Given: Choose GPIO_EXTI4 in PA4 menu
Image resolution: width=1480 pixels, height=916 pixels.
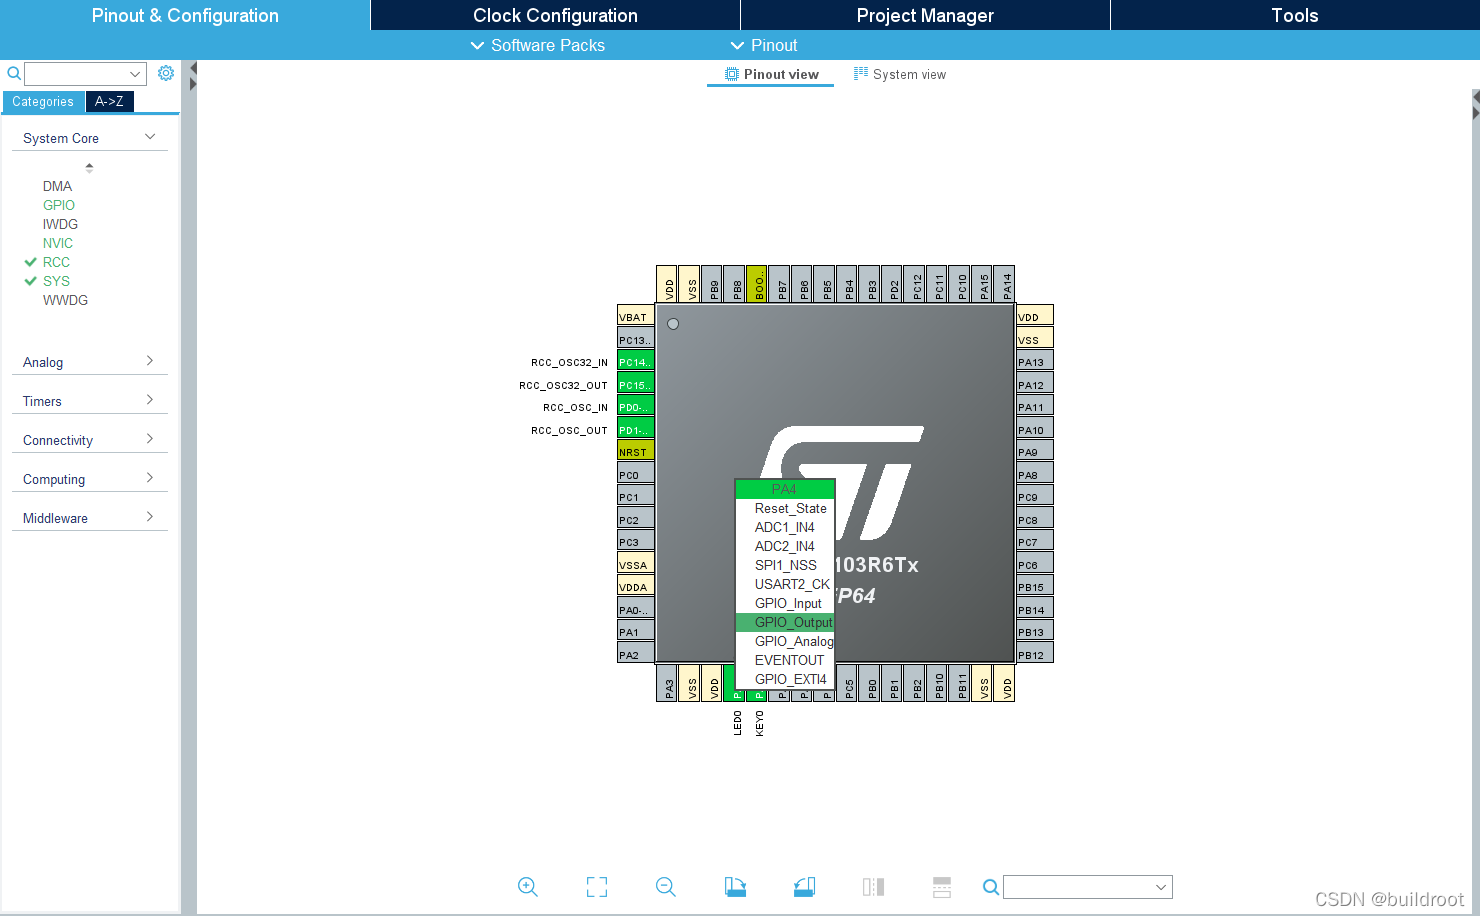Looking at the screenshot, I should point(785,679).
